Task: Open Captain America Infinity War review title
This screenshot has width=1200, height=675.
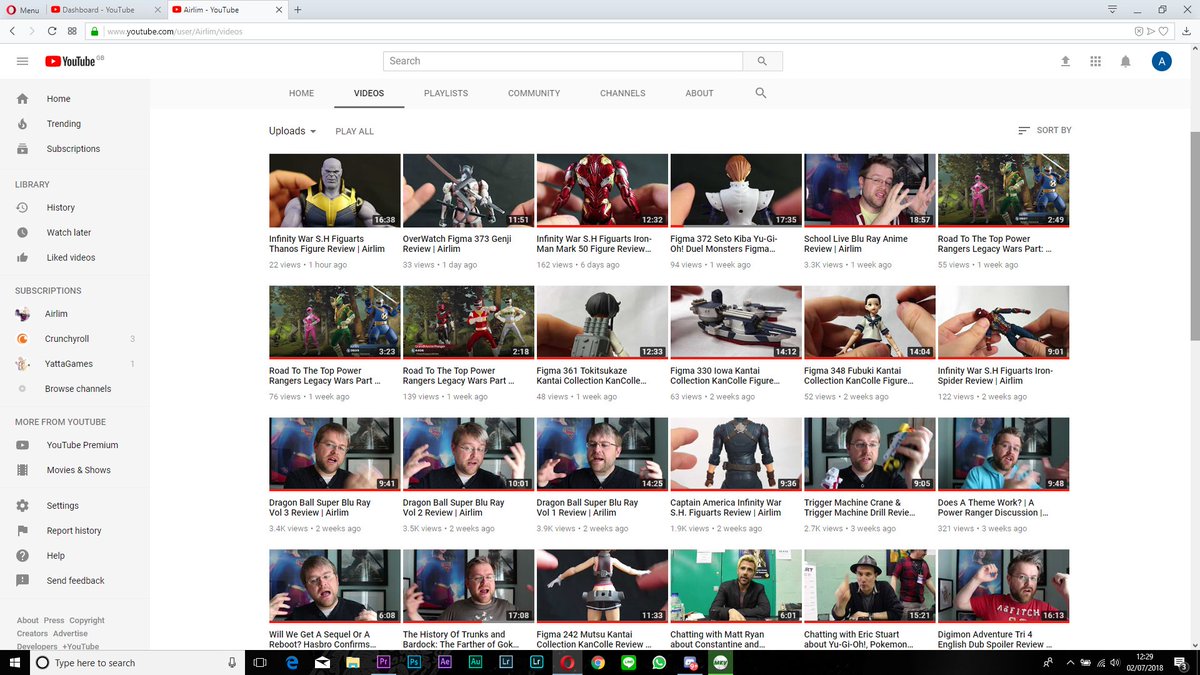Action: [x=727, y=508]
